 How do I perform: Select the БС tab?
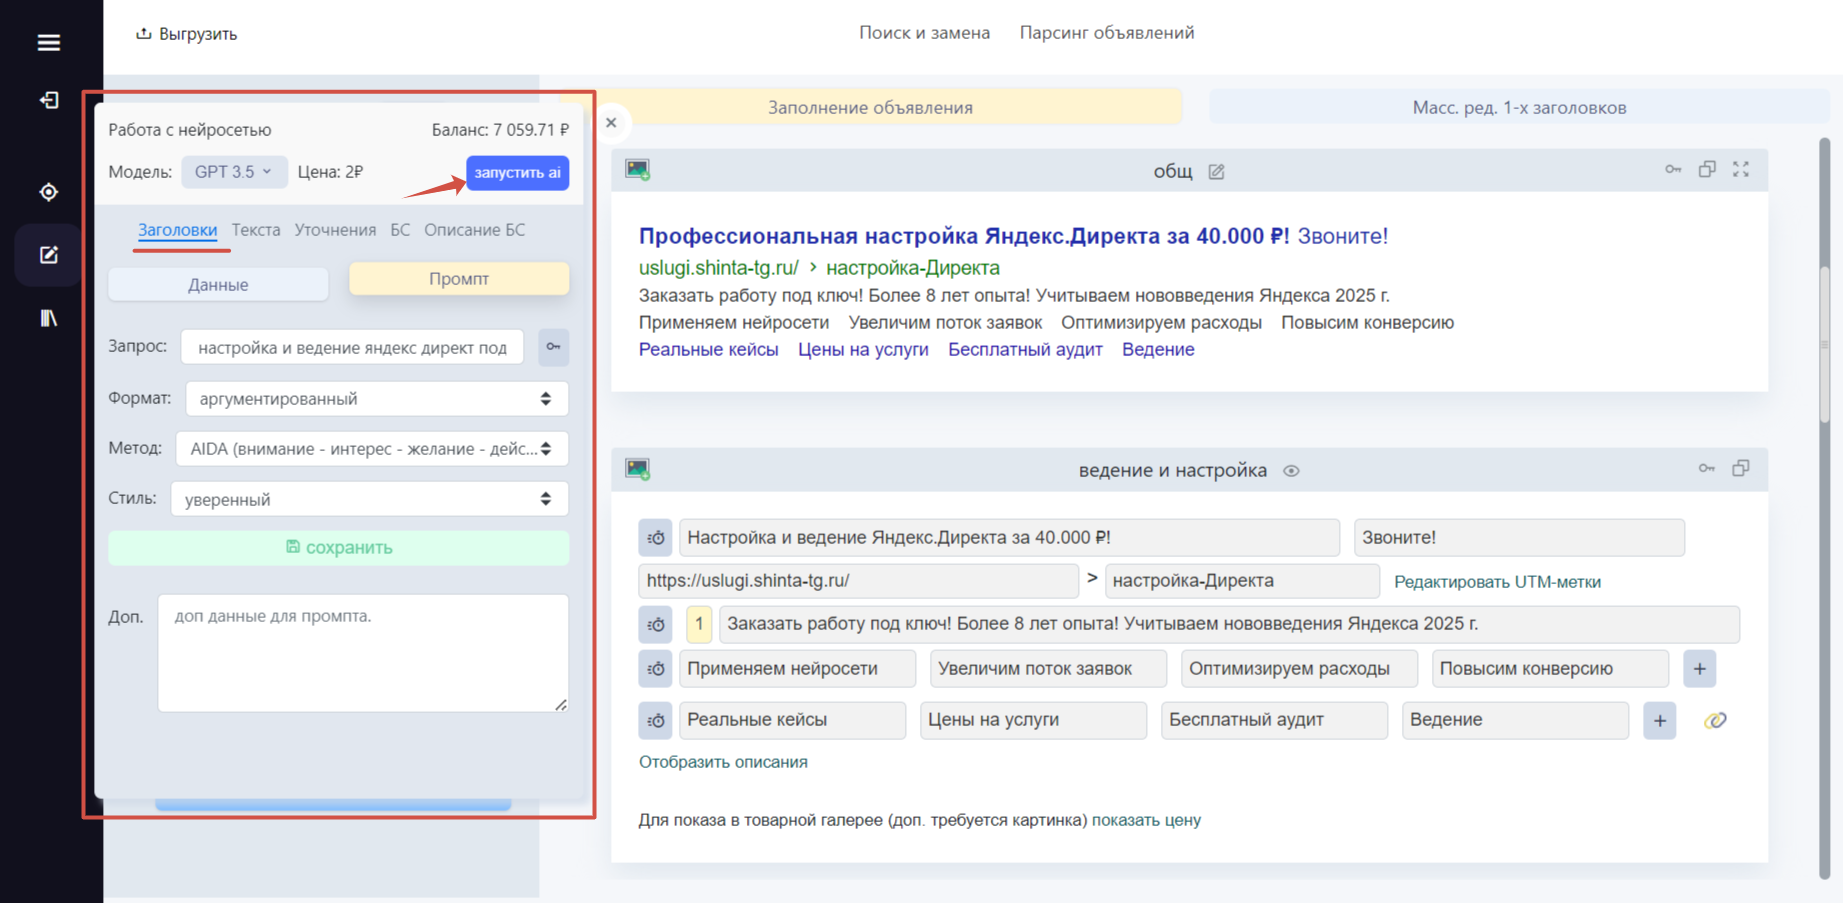point(400,230)
